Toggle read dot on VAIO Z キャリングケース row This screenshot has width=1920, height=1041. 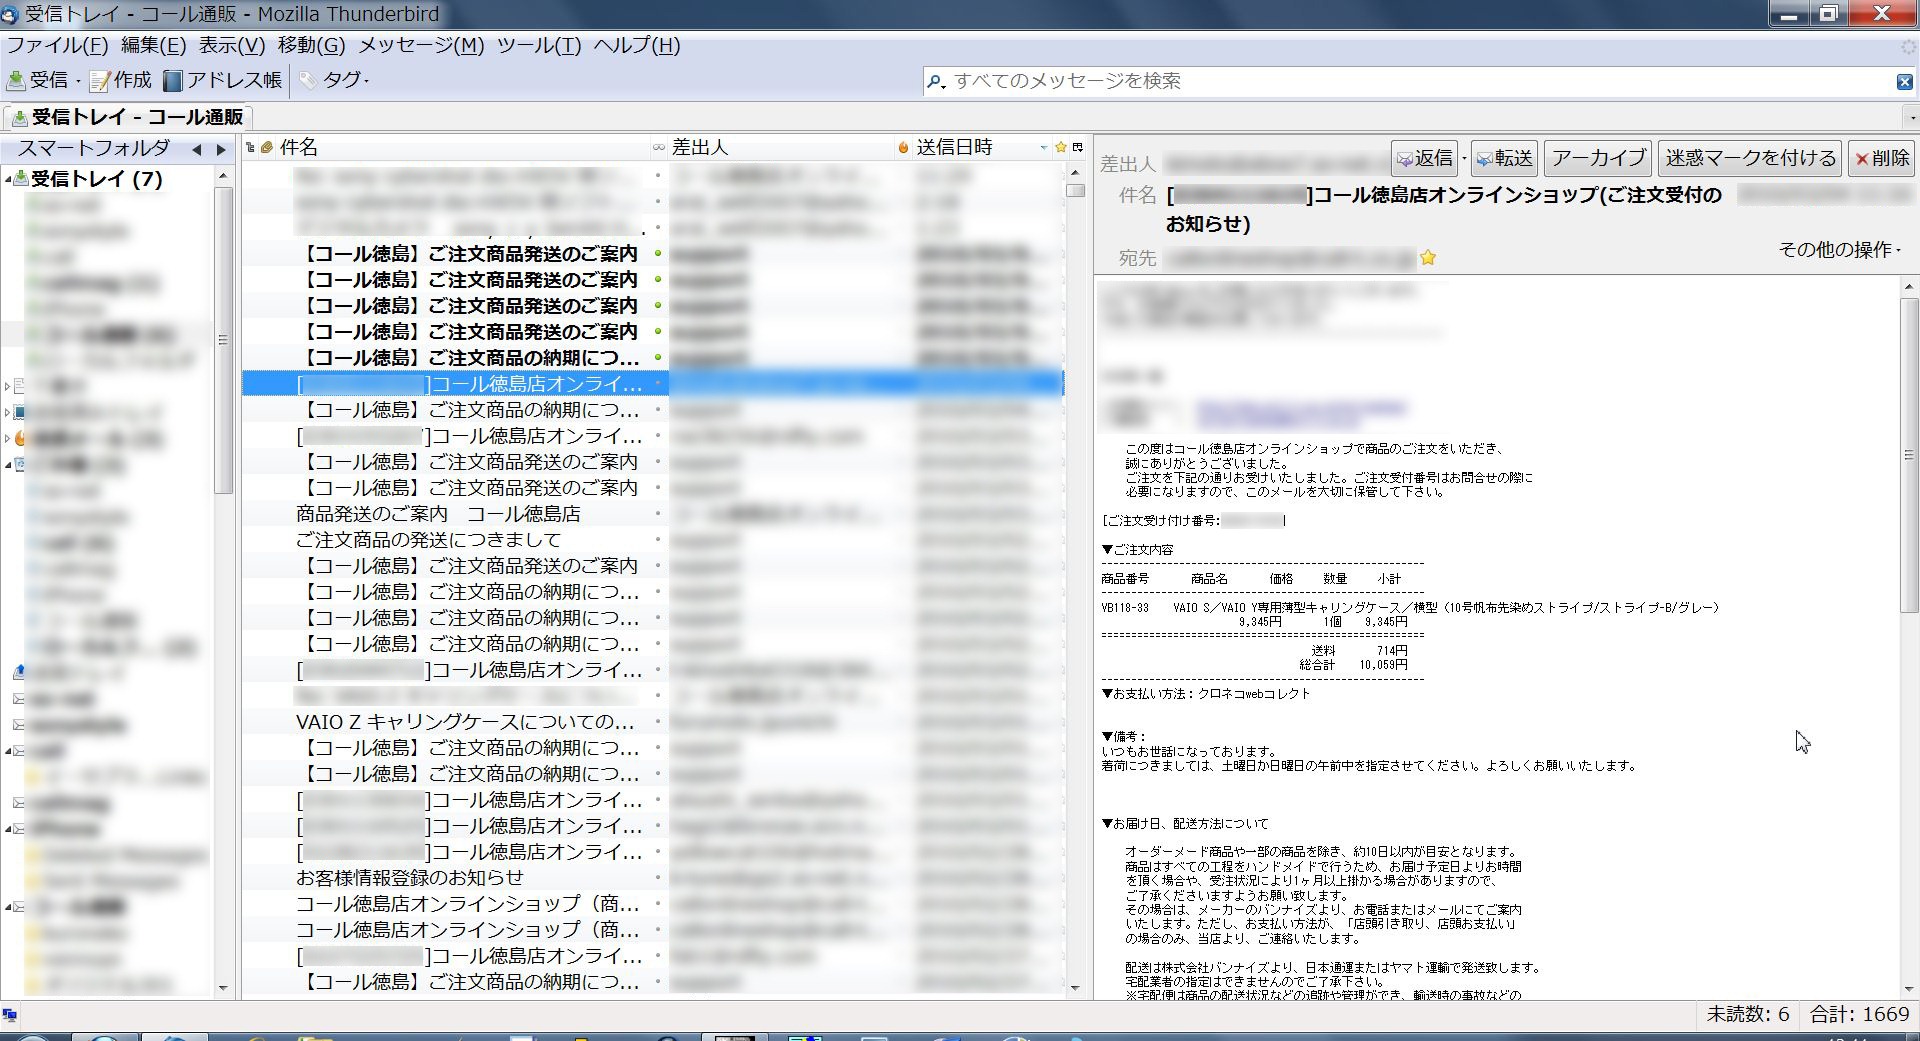click(658, 721)
